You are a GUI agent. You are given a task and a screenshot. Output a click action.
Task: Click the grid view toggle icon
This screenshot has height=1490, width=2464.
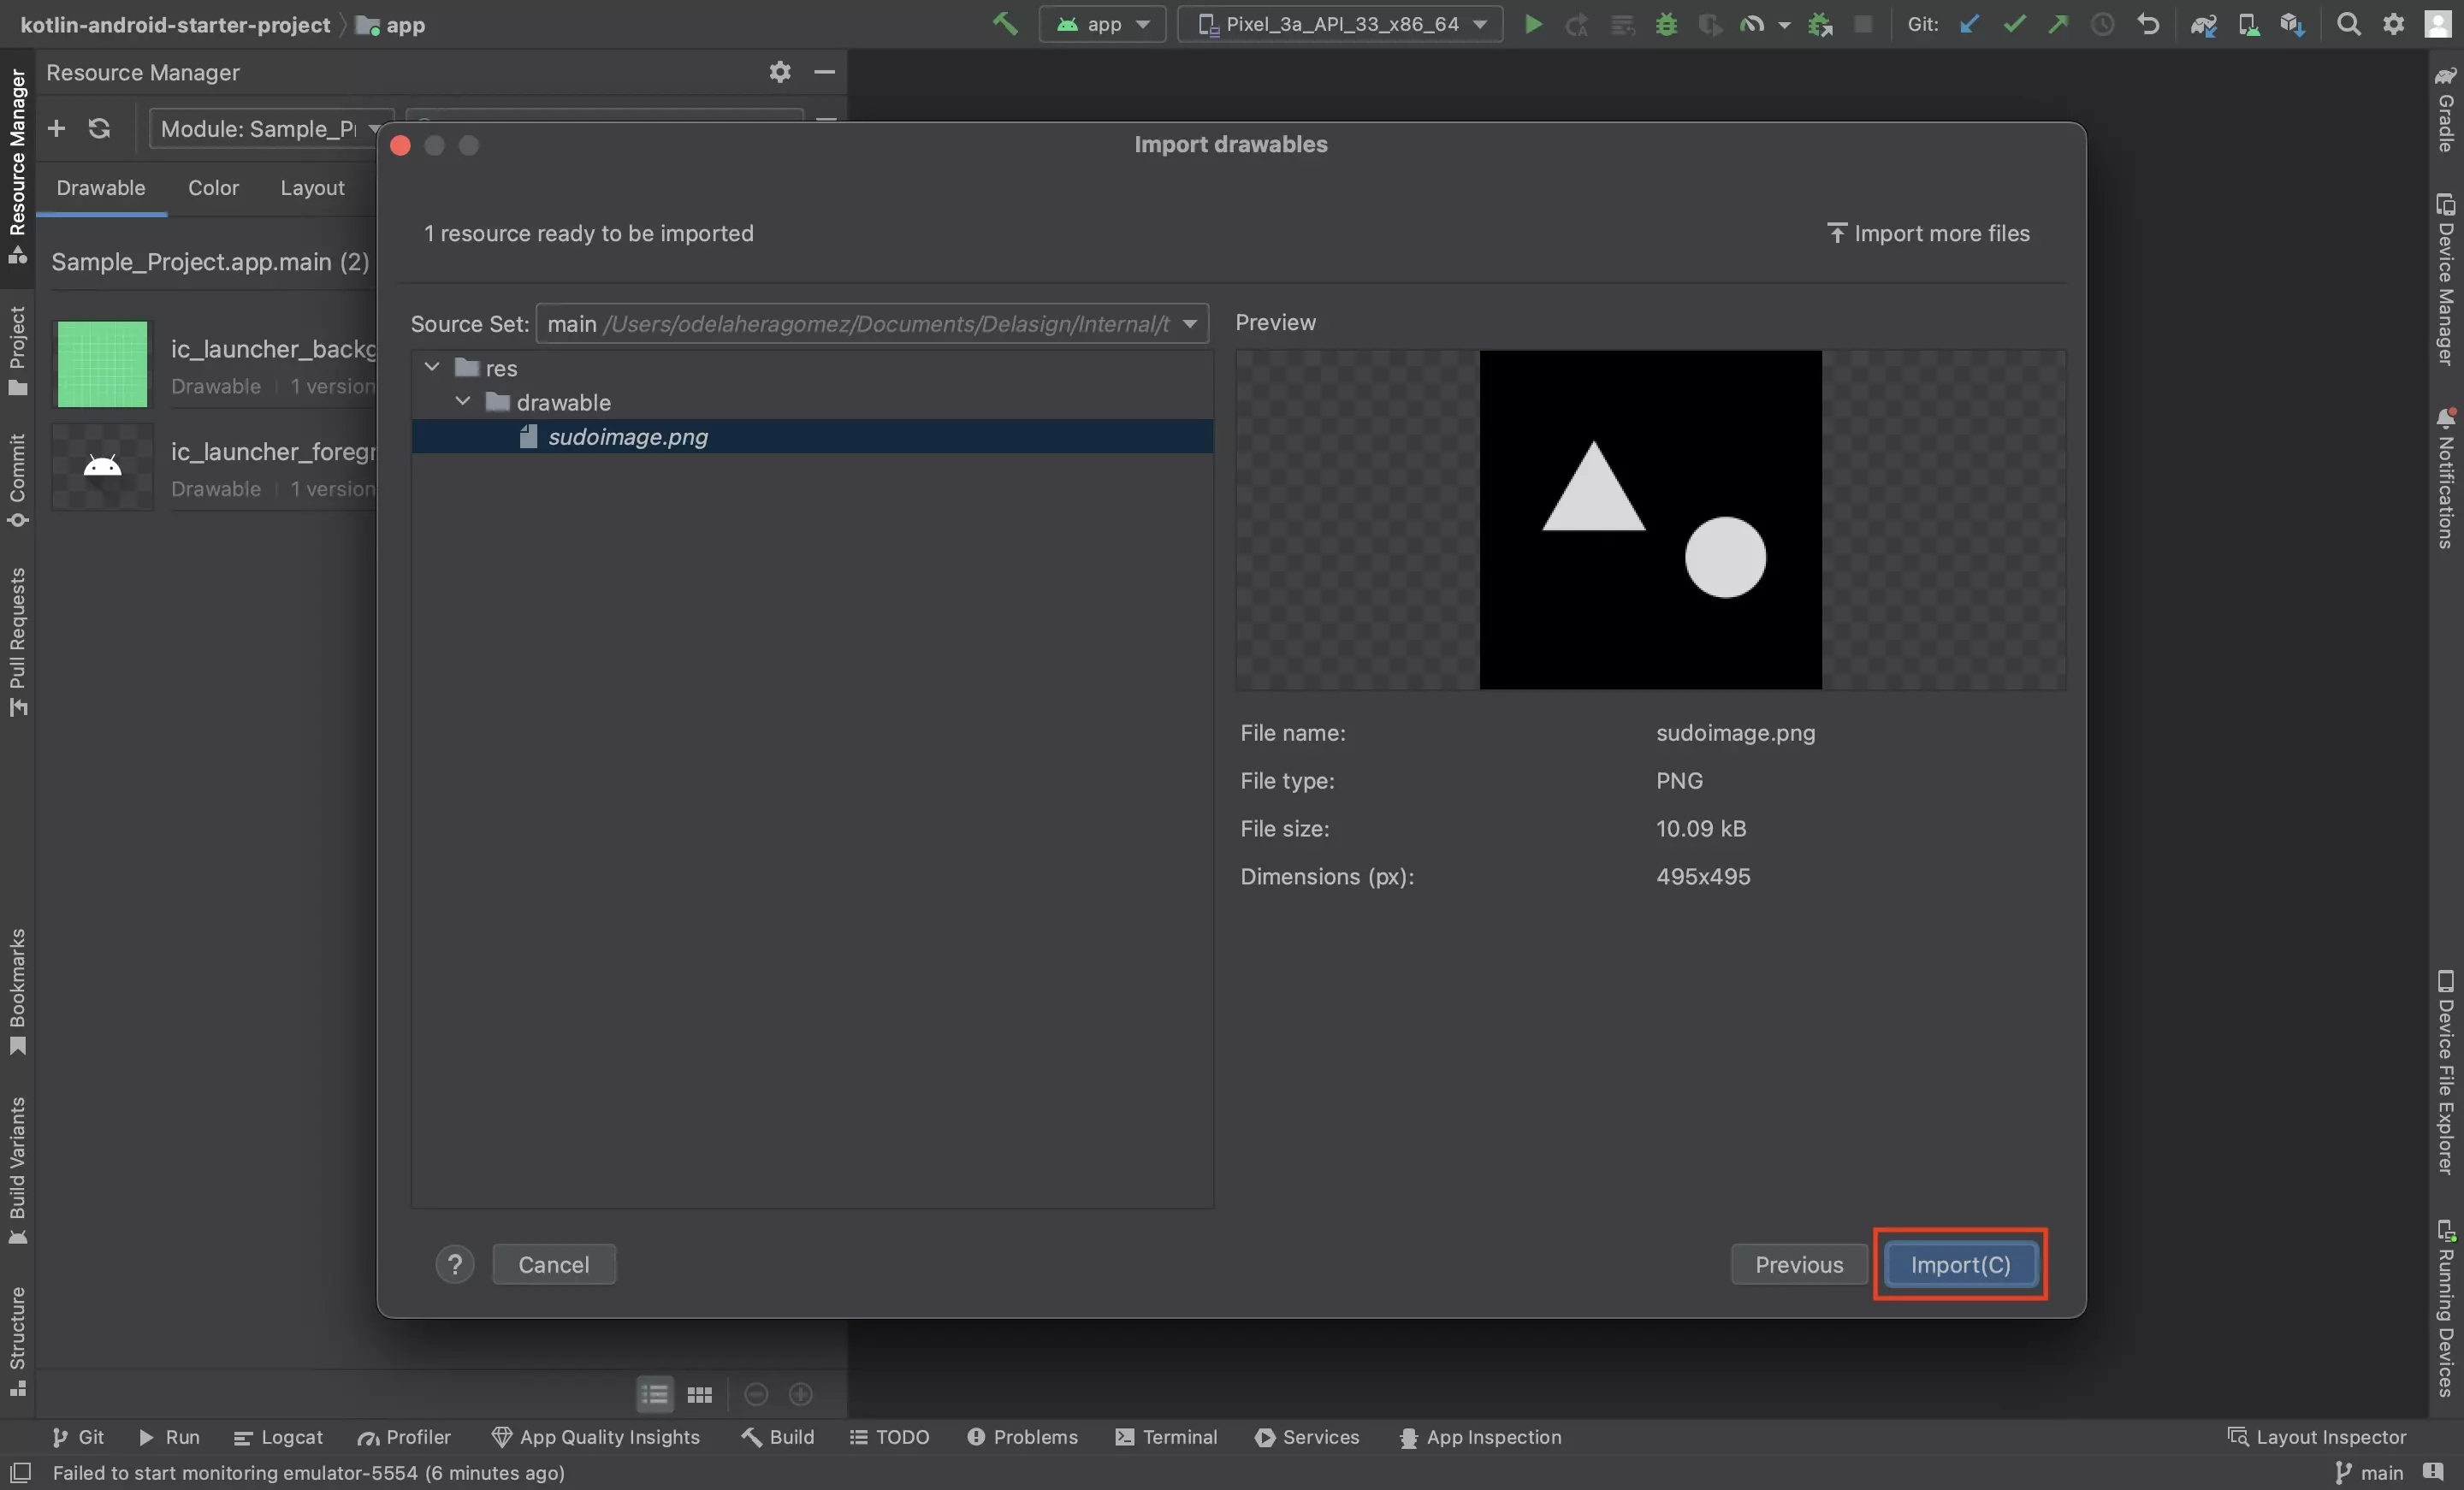(701, 1393)
